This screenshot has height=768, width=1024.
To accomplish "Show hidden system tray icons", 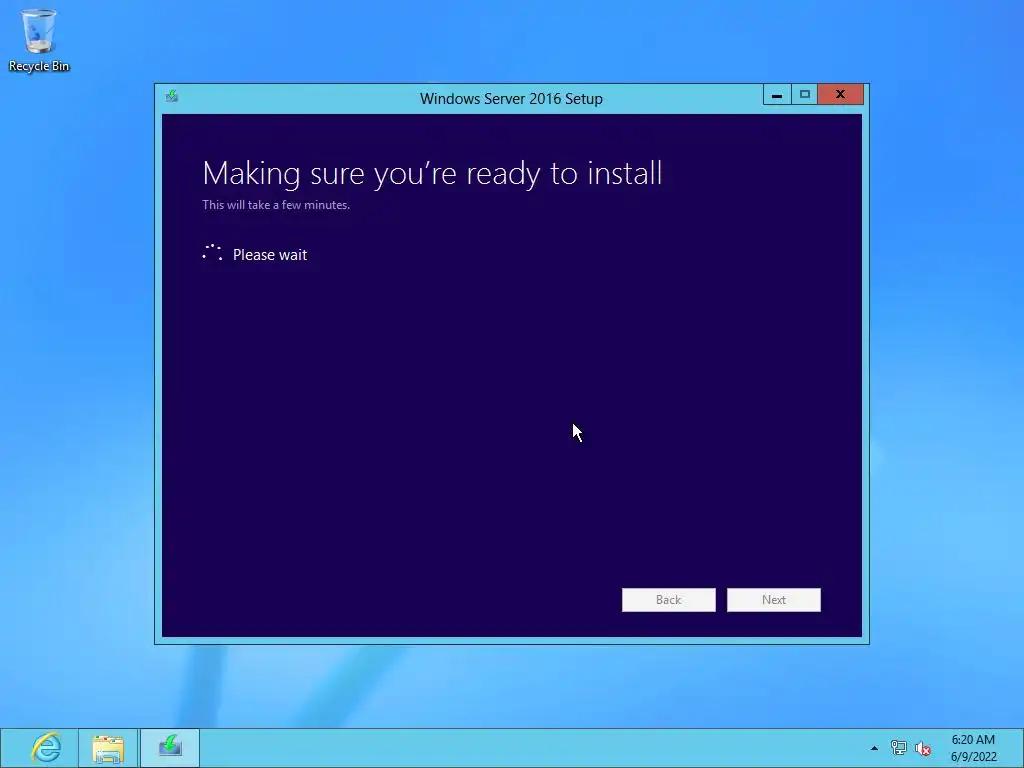I will point(874,748).
